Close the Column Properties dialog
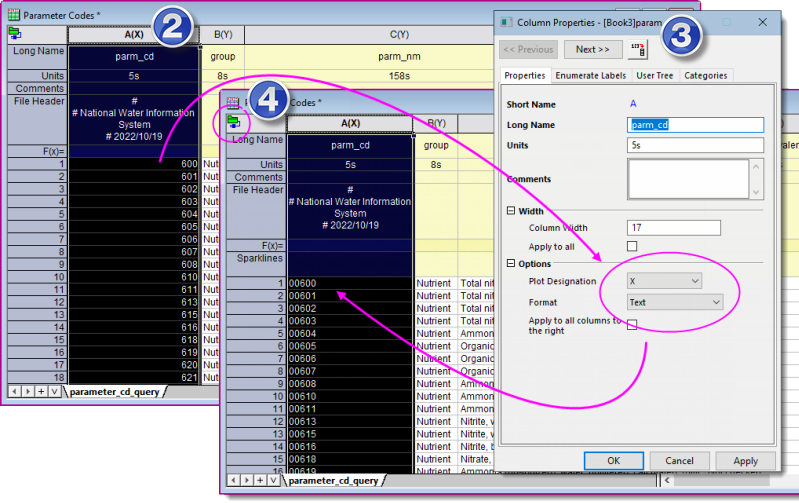 coord(762,22)
